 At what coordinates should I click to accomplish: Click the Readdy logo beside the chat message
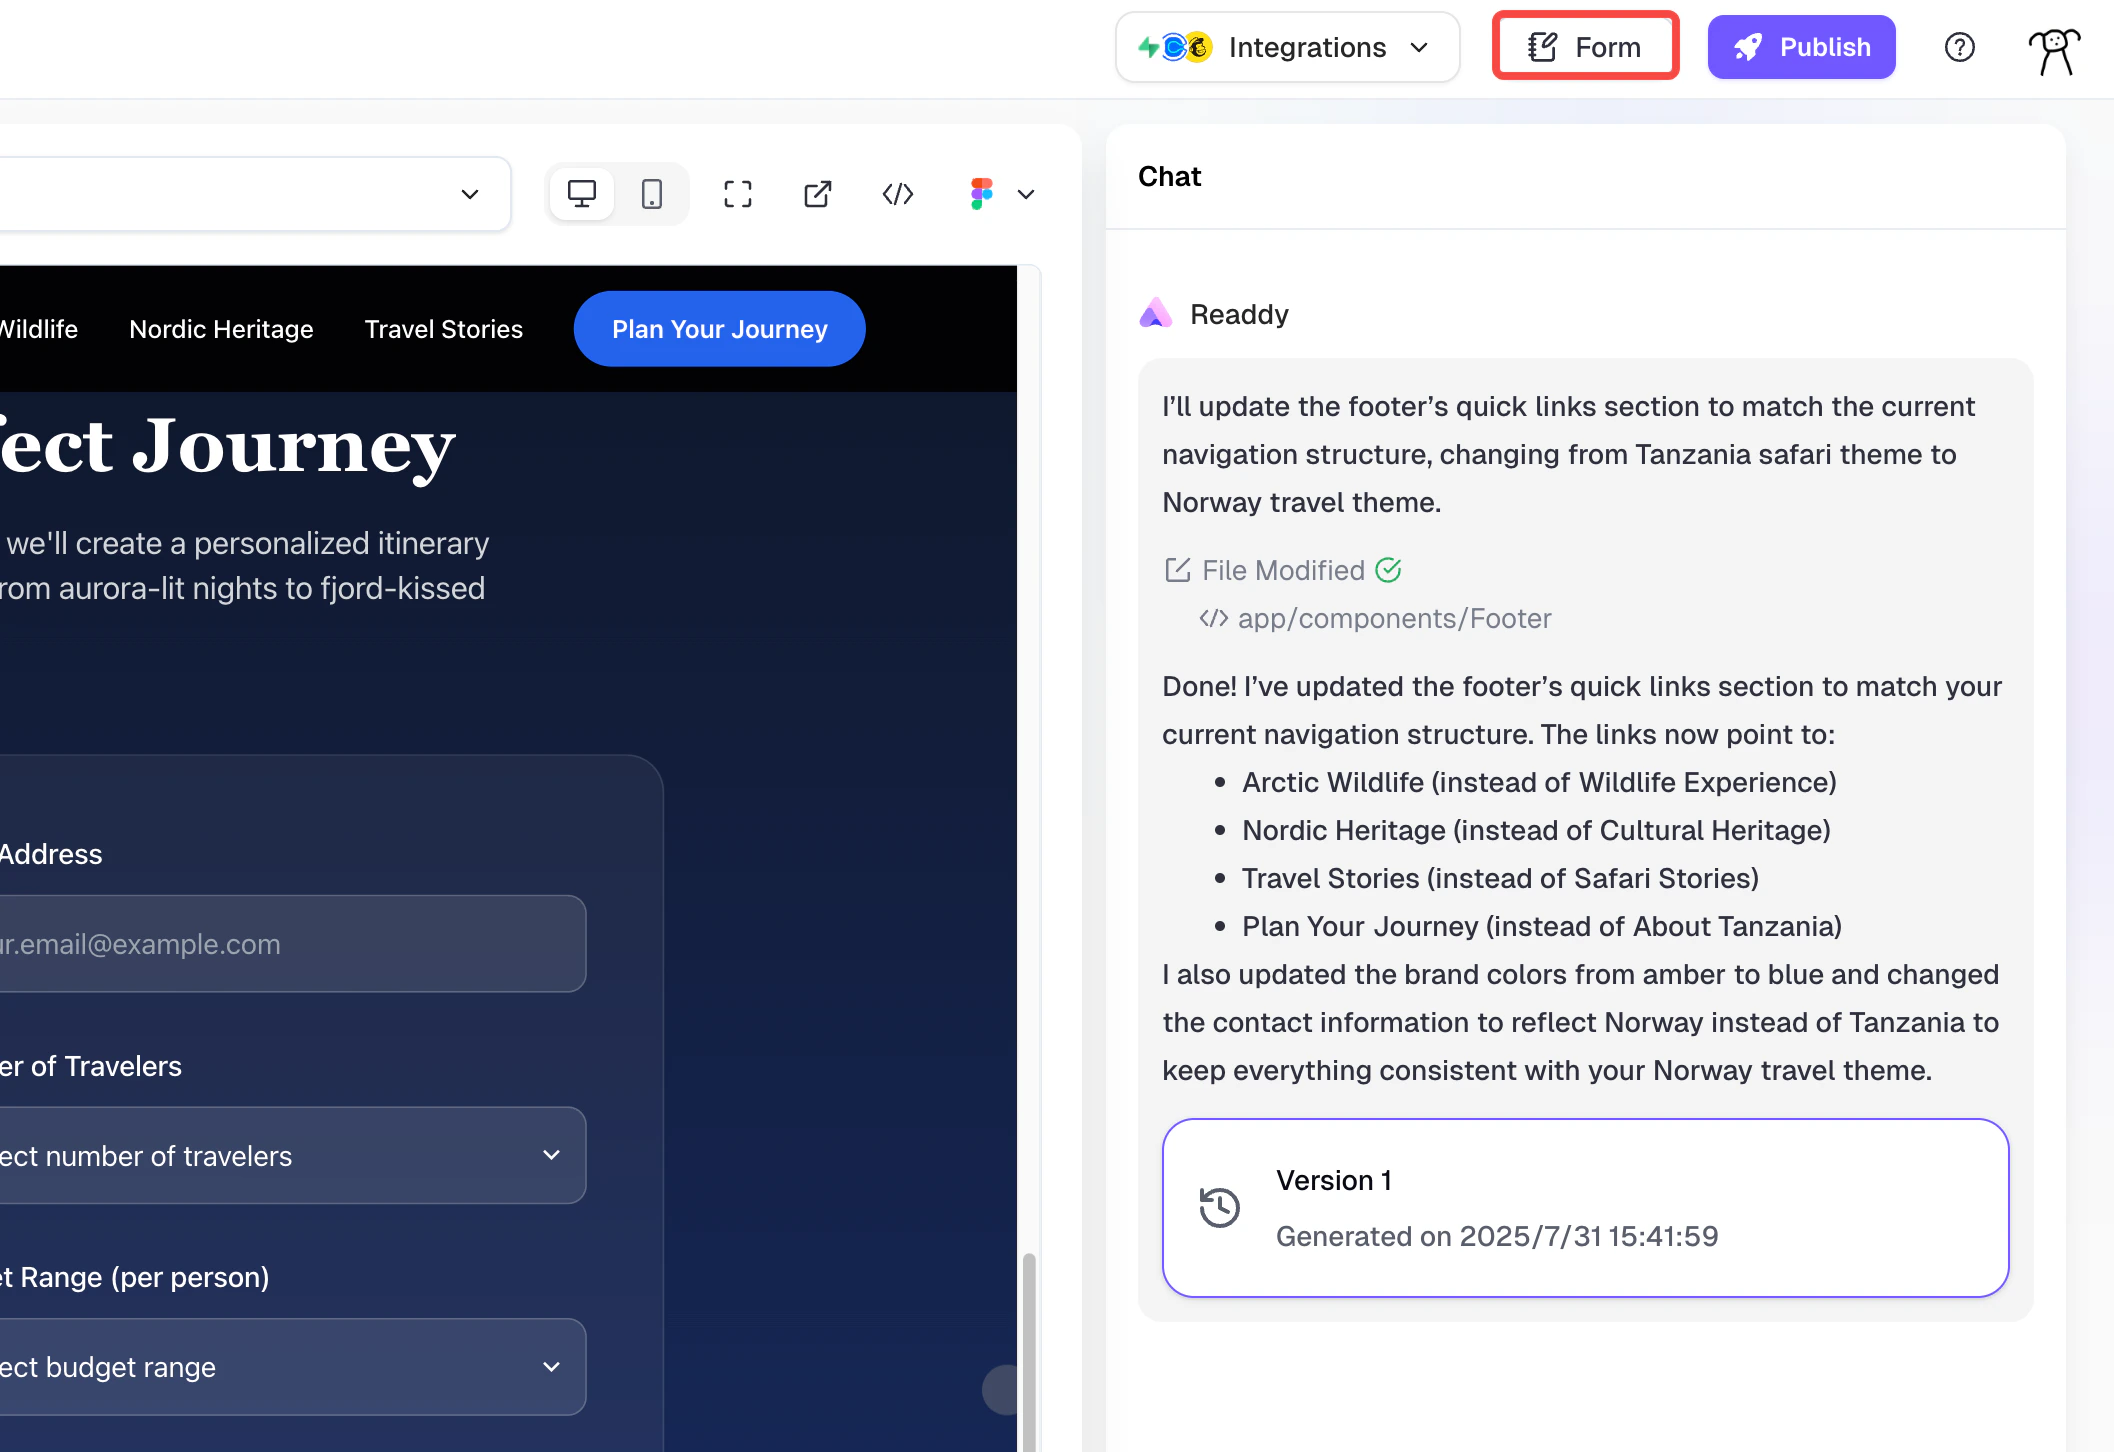click(x=1155, y=313)
